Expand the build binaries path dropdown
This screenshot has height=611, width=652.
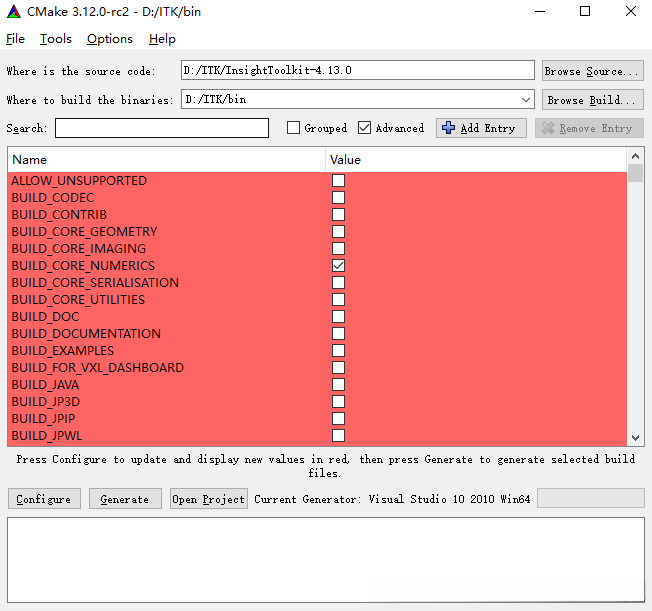pyautogui.click(x=526, y=99)
